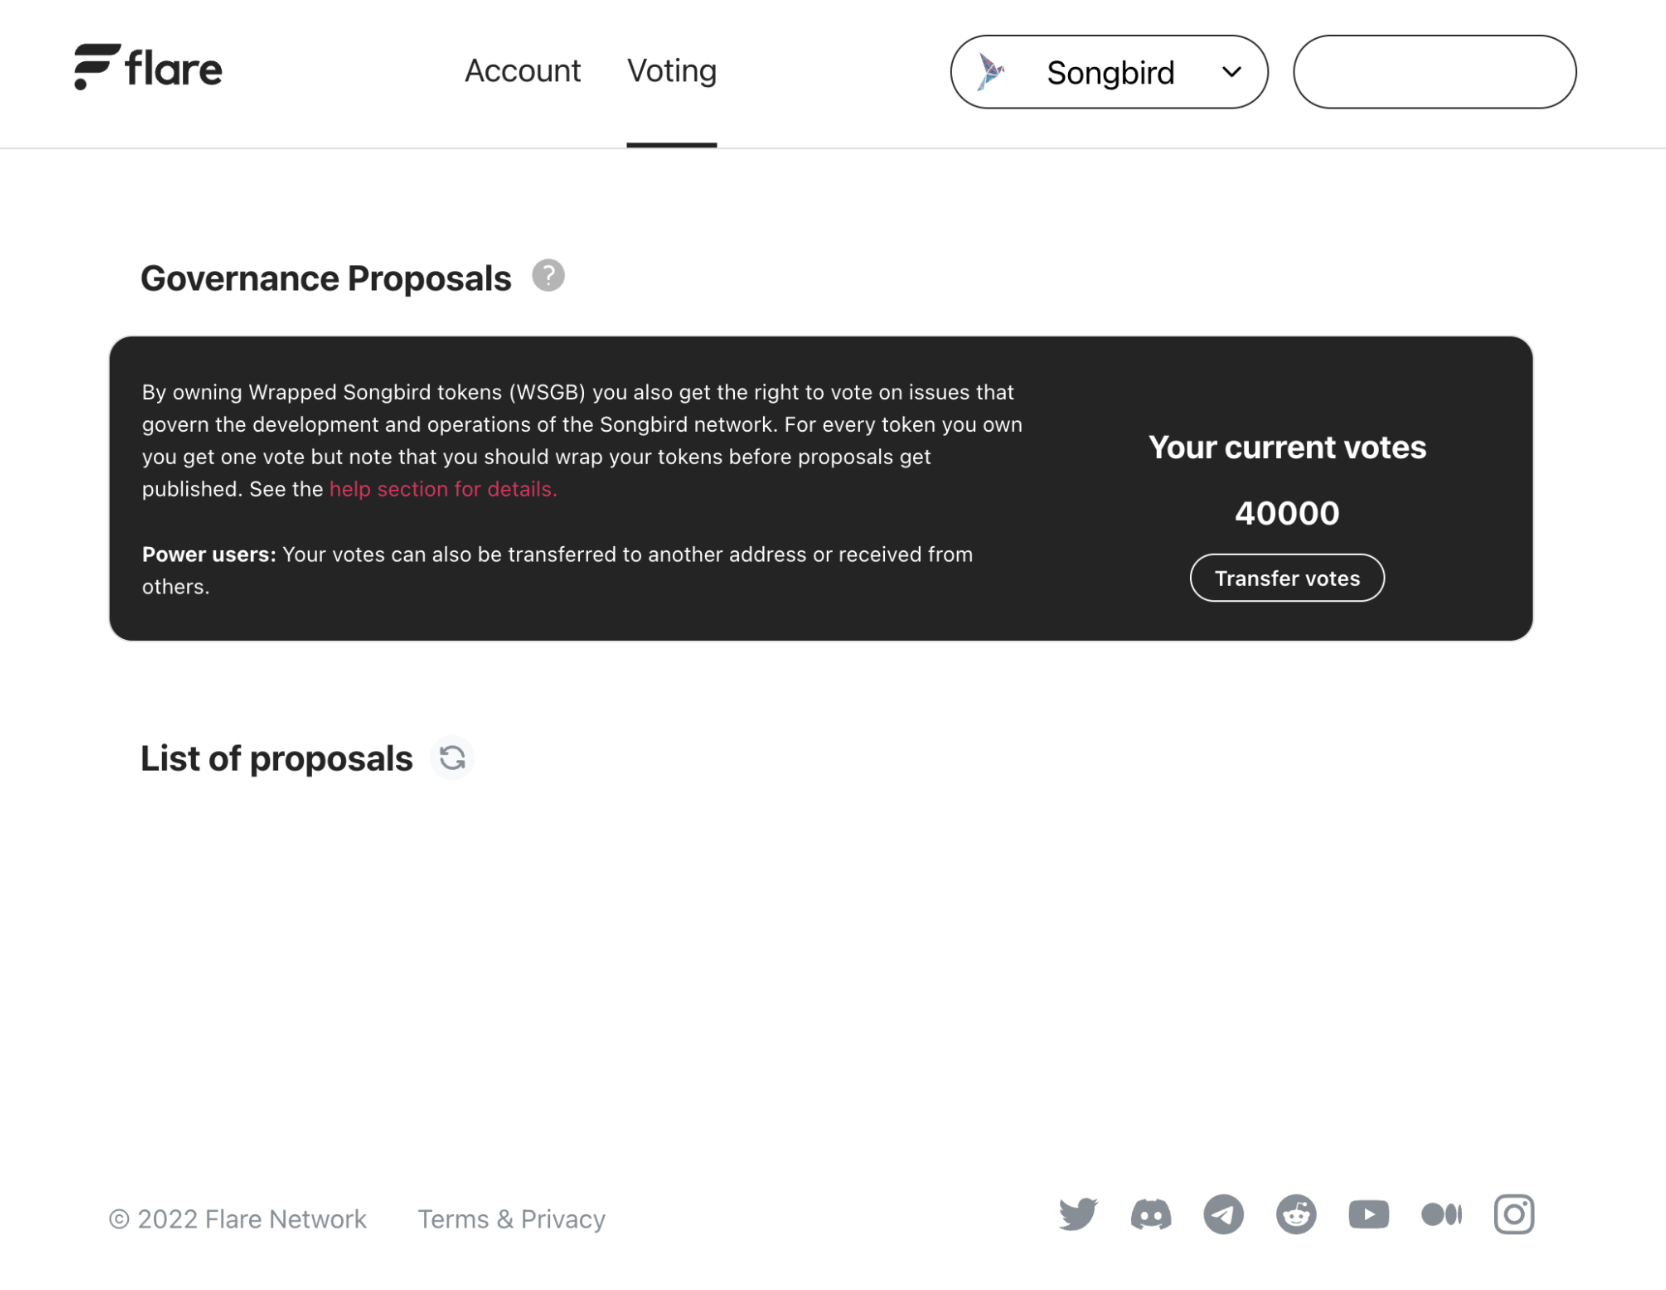Refresh the list of proposals
The width and height of the screenshot is (1666, 1290).
click(452, 758)
